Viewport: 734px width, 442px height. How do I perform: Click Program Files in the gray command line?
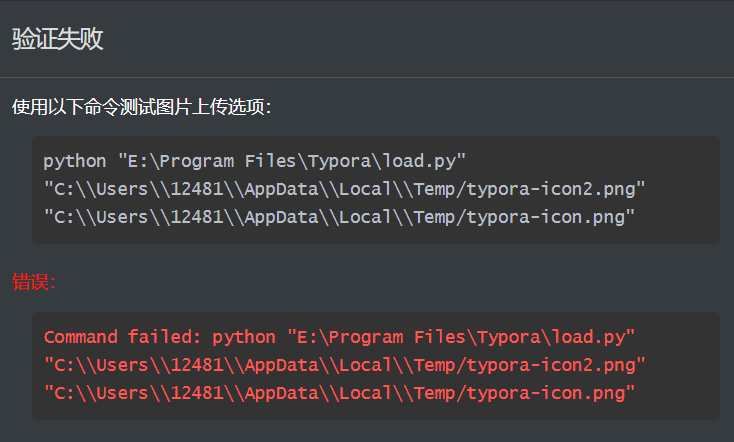tap(227, 161)
